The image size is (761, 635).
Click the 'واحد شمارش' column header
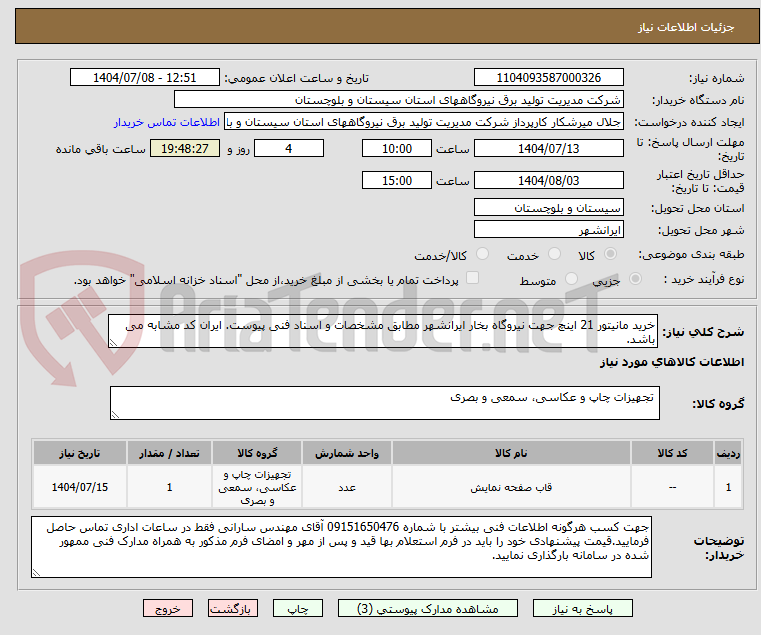pyautogui.click(x=347, y=453)
